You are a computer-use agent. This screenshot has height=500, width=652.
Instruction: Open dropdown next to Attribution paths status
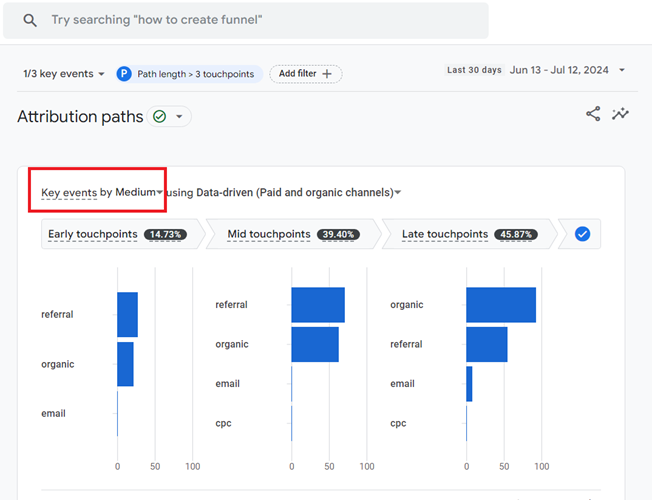click(179, 116)
